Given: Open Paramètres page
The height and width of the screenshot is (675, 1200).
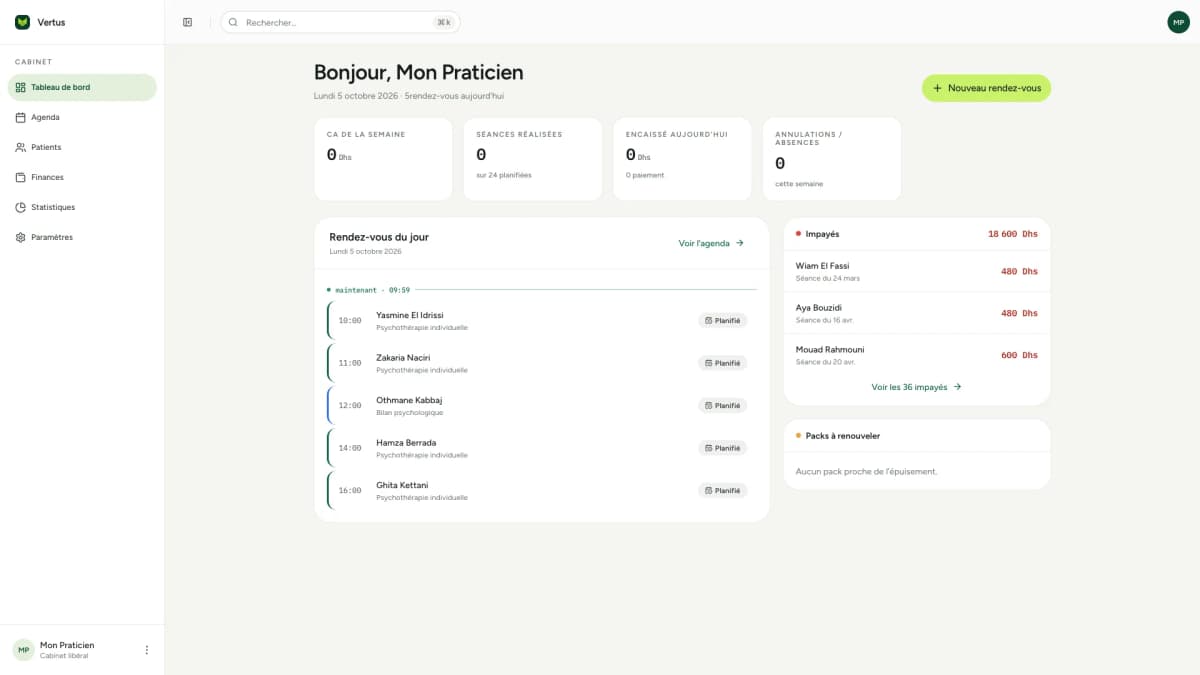Looking at the screenshot, I should coord(82,237).
